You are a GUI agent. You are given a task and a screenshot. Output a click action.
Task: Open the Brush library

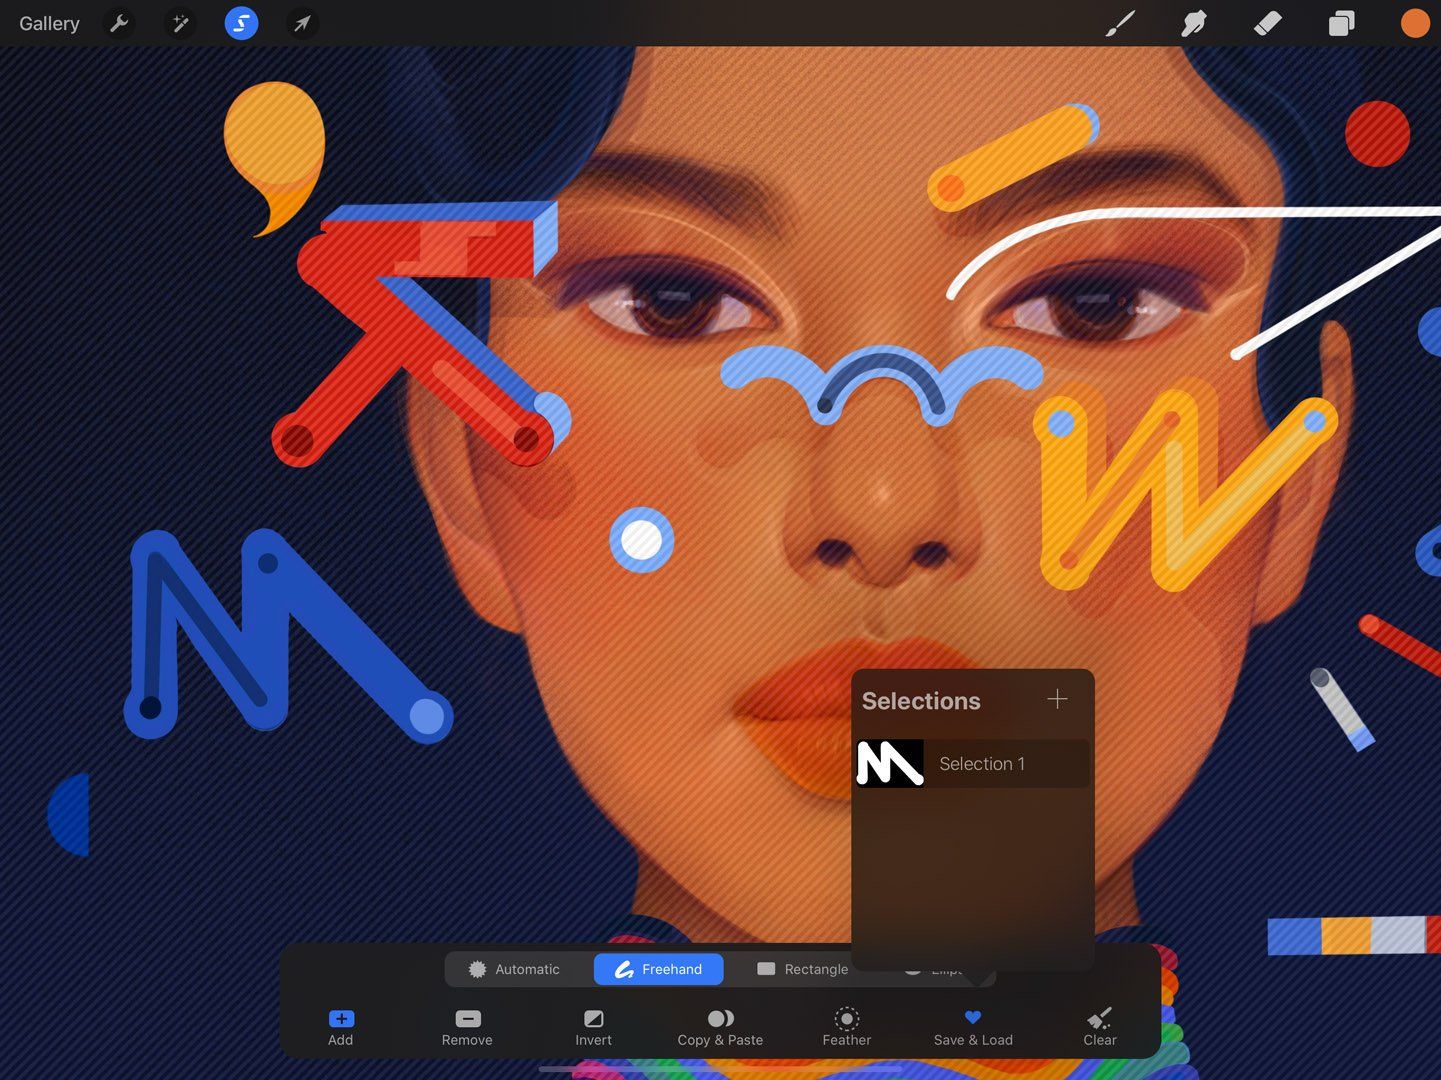(x=1119, y=23)
